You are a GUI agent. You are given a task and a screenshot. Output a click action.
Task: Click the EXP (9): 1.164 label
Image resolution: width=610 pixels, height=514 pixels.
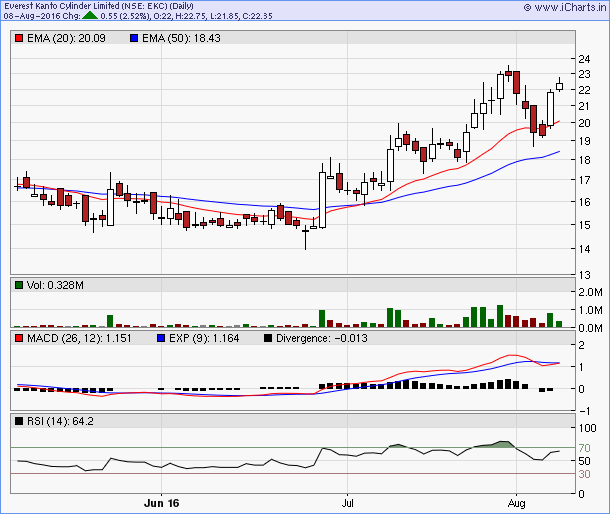pyautogui.click(x=204, y=338)
